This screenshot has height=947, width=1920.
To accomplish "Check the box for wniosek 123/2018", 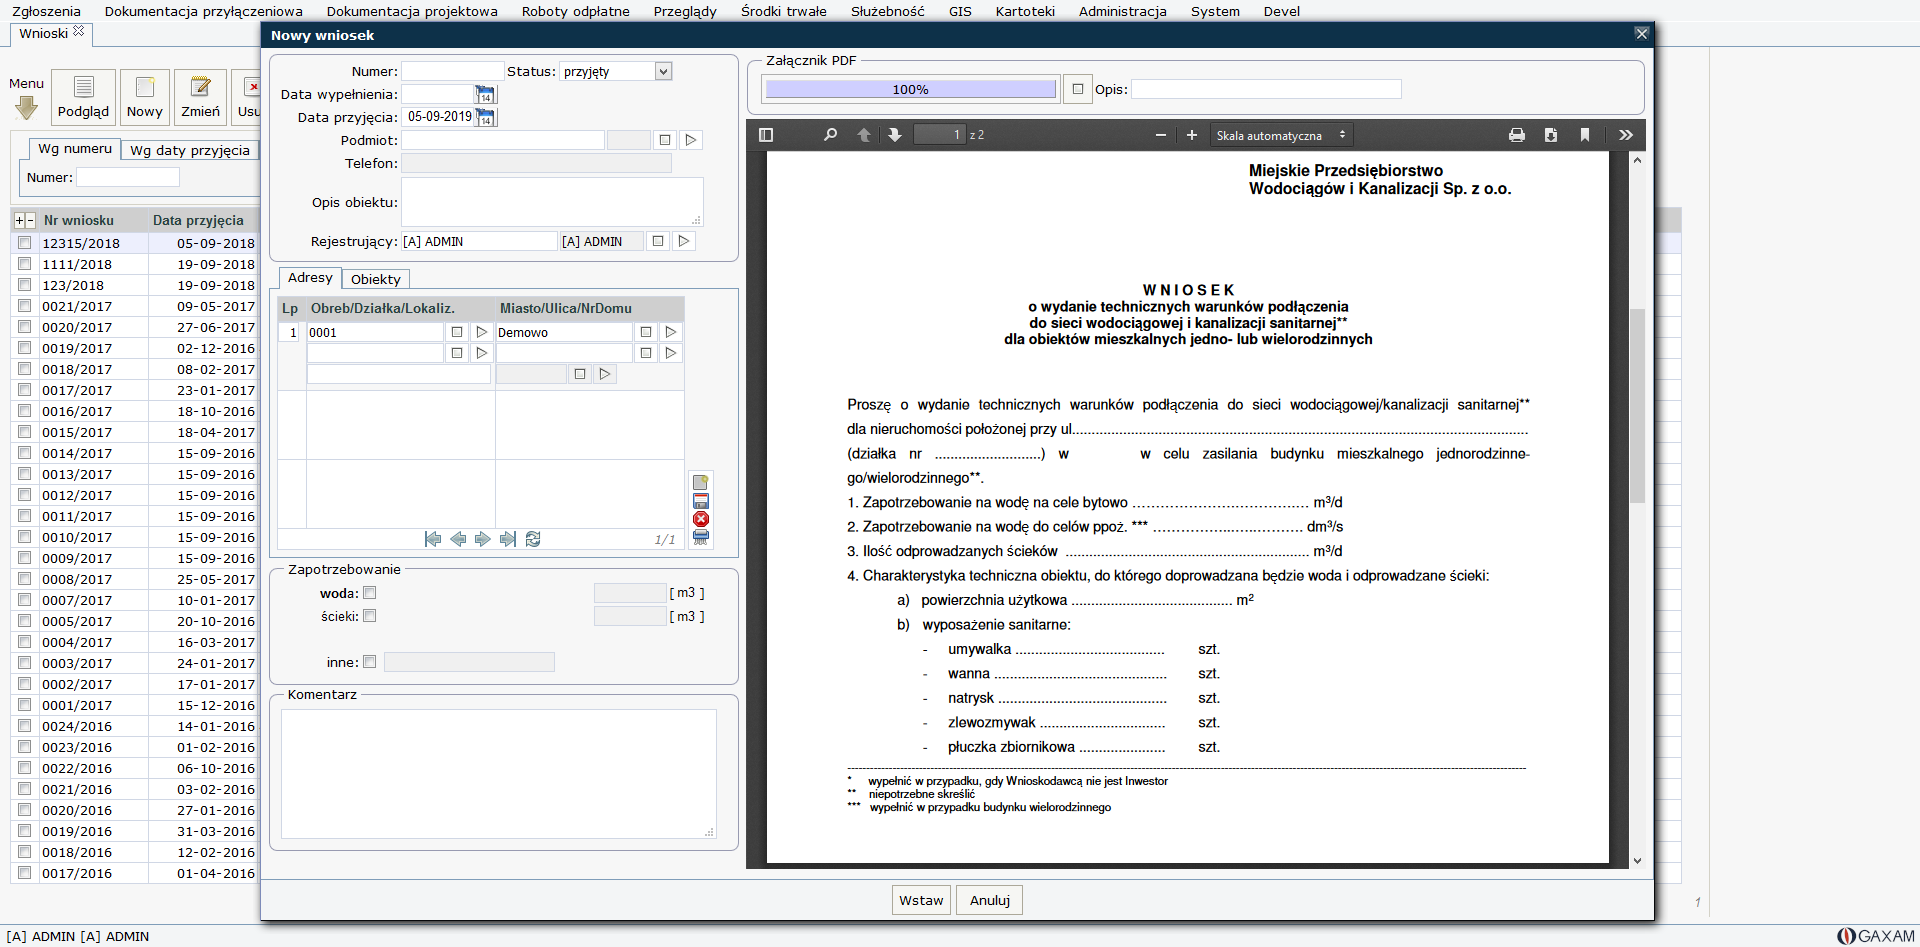I will pyautogui.click(x=24, y=285).
